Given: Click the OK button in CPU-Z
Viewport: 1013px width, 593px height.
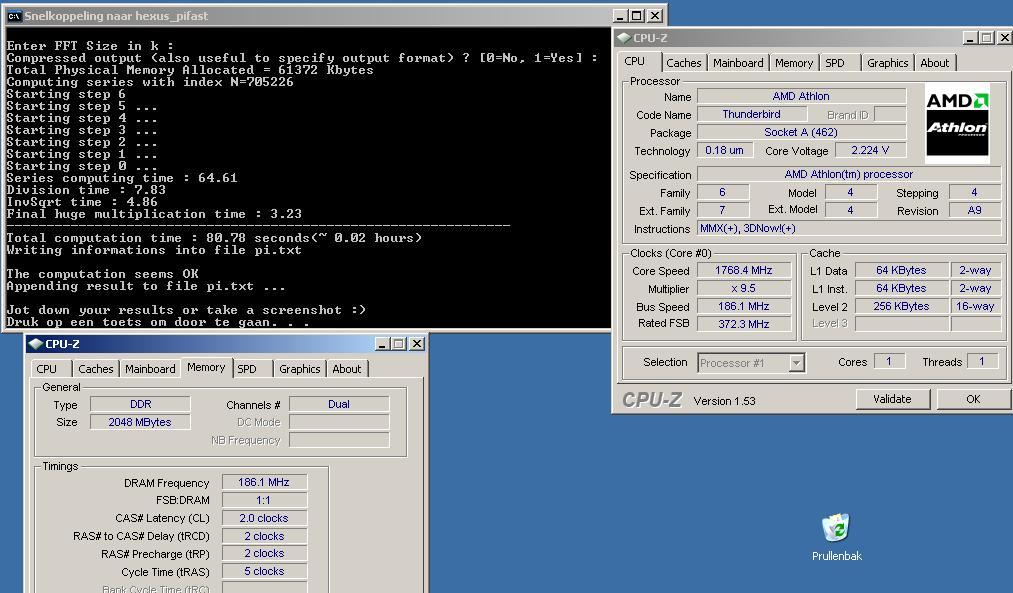Looking at the screenshot, I should coord(973,399).
